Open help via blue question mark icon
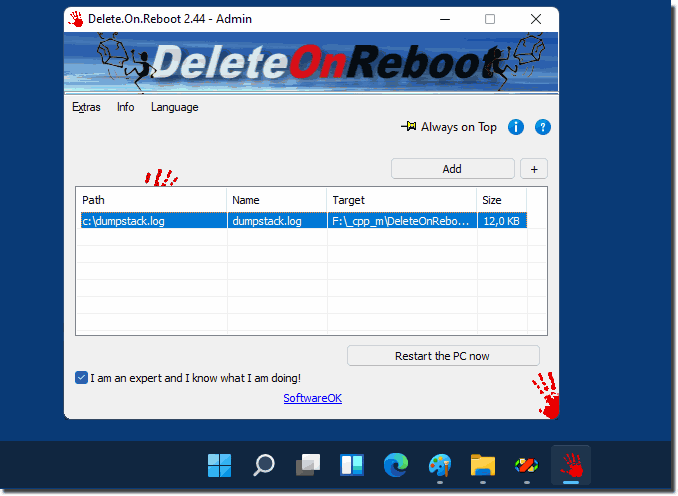 pyautogui.click(x=543, y=127)
